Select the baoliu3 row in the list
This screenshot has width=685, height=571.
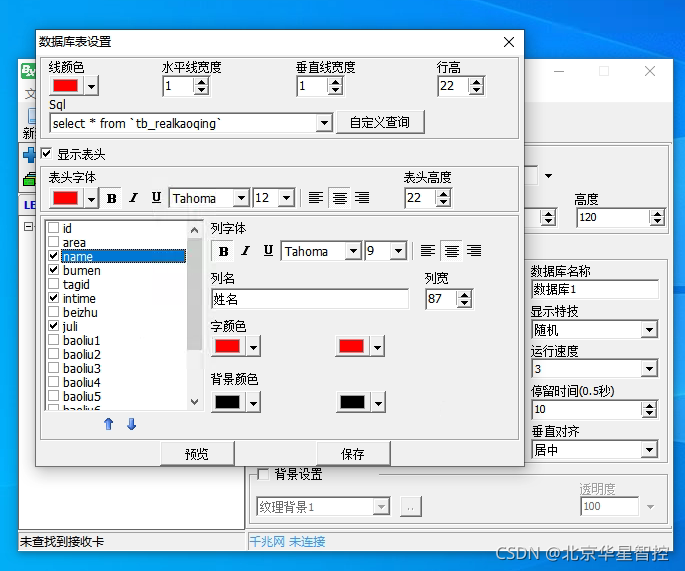81,368
